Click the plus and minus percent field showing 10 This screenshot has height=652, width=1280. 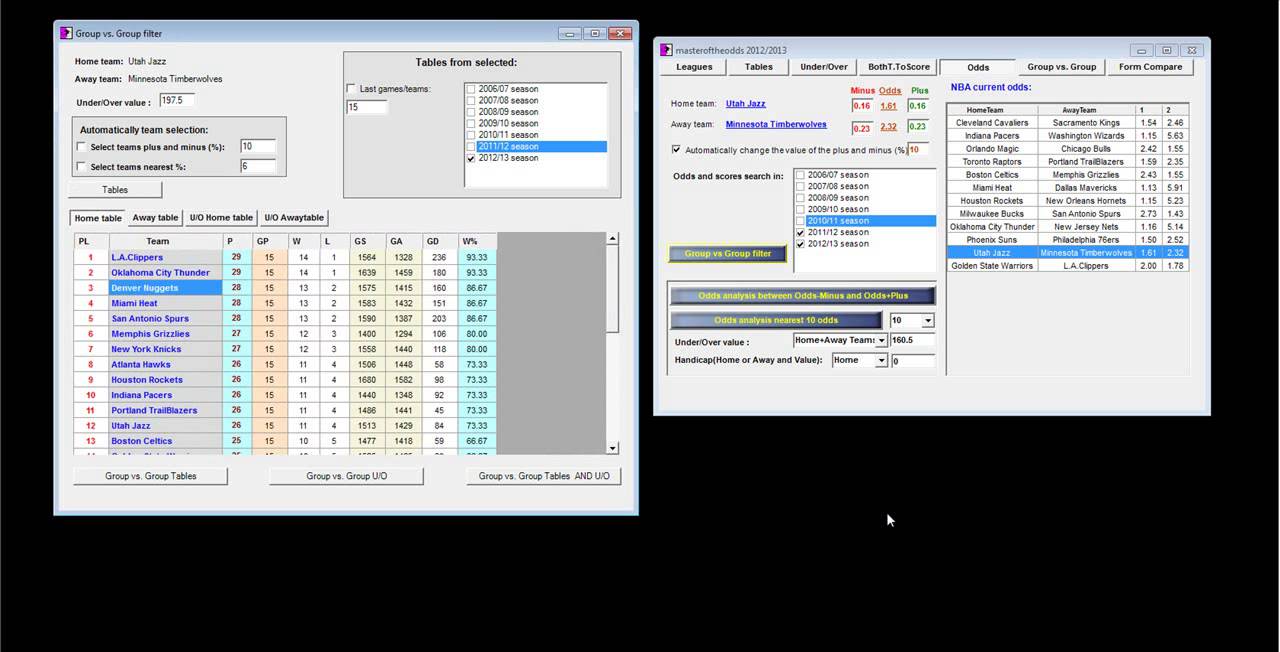[257, 147]
